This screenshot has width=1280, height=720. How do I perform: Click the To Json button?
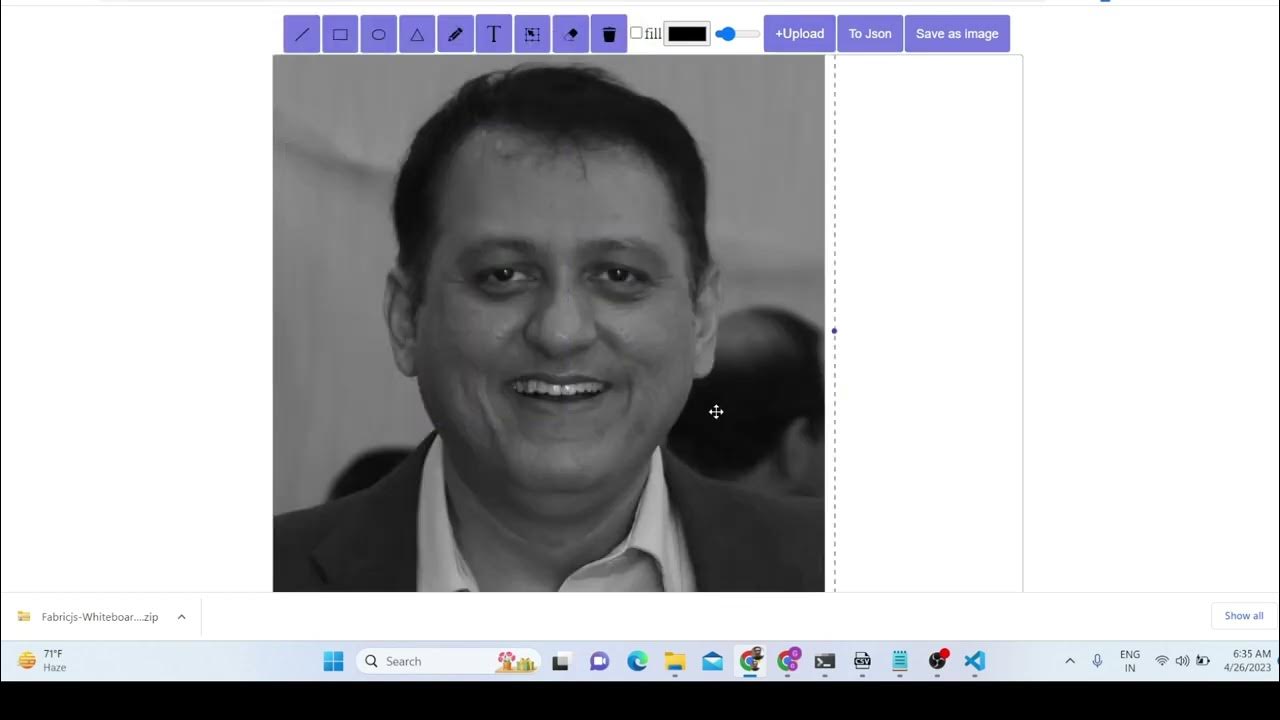(x=870, y=34)
